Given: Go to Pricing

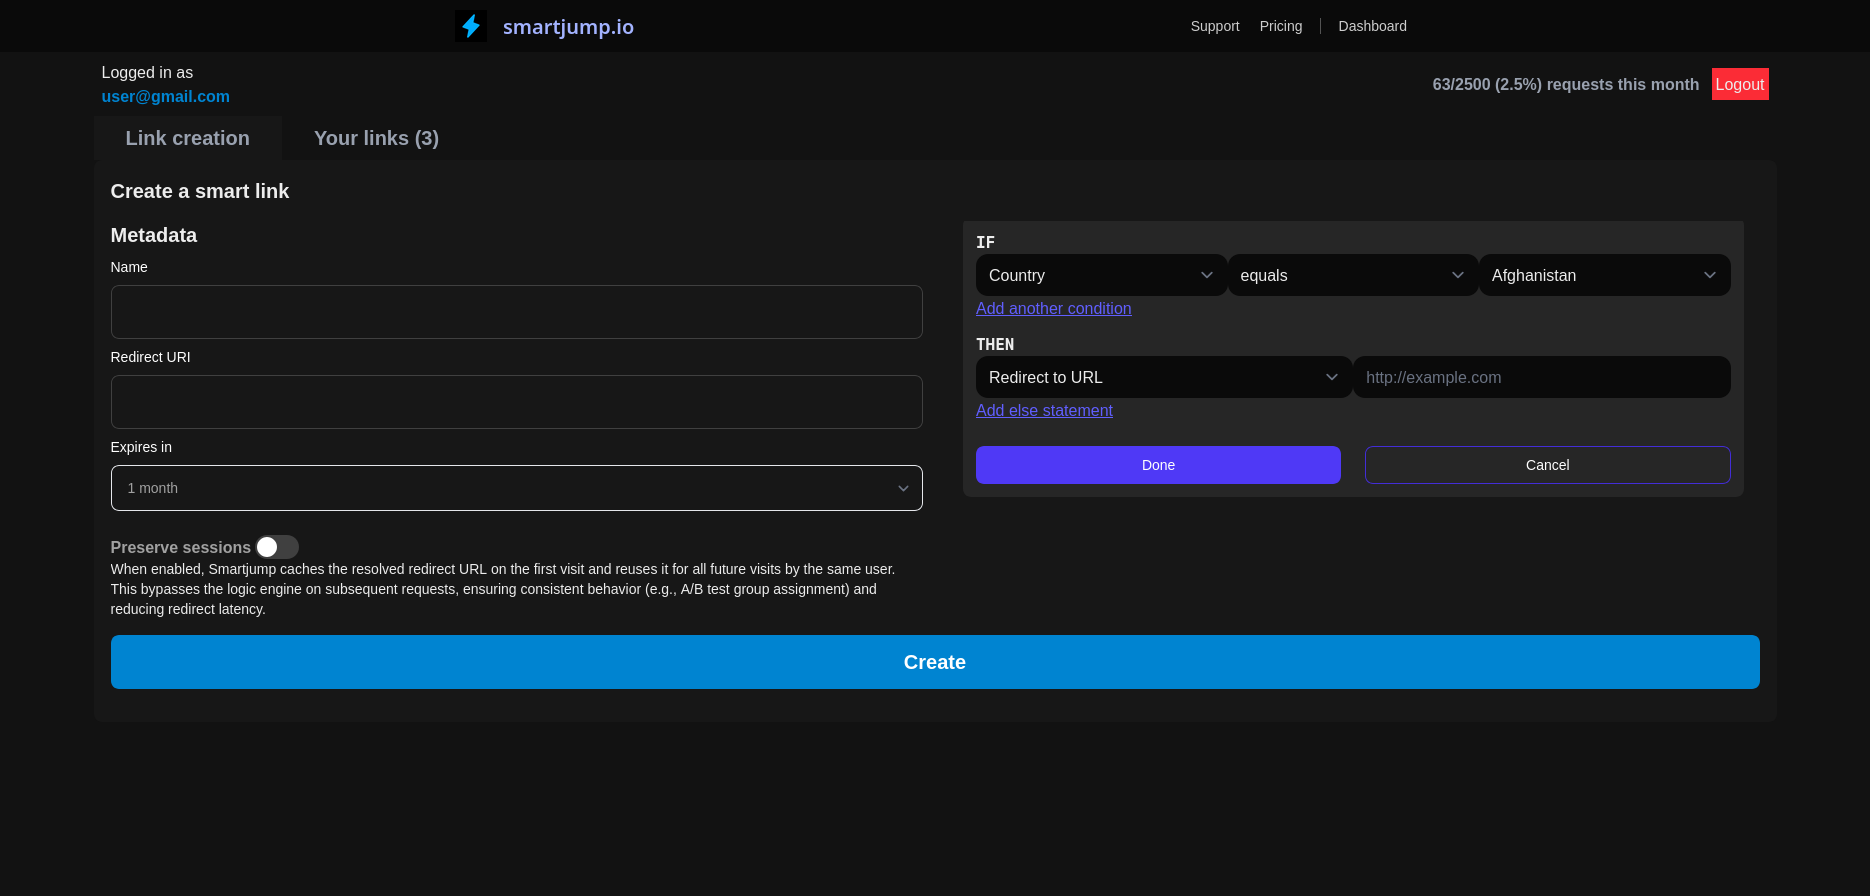Looking at the screenshot, I should [x=1281, y=26].
